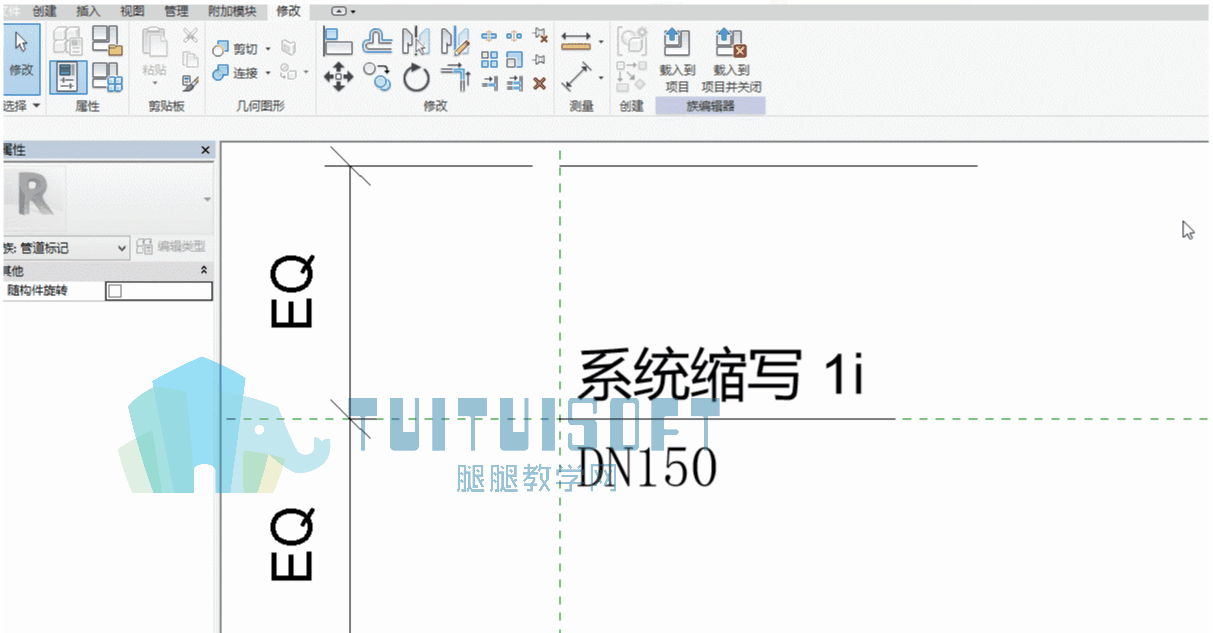
Task: Expand the 连接 dropdown arrow
Action: click(268, 73)
